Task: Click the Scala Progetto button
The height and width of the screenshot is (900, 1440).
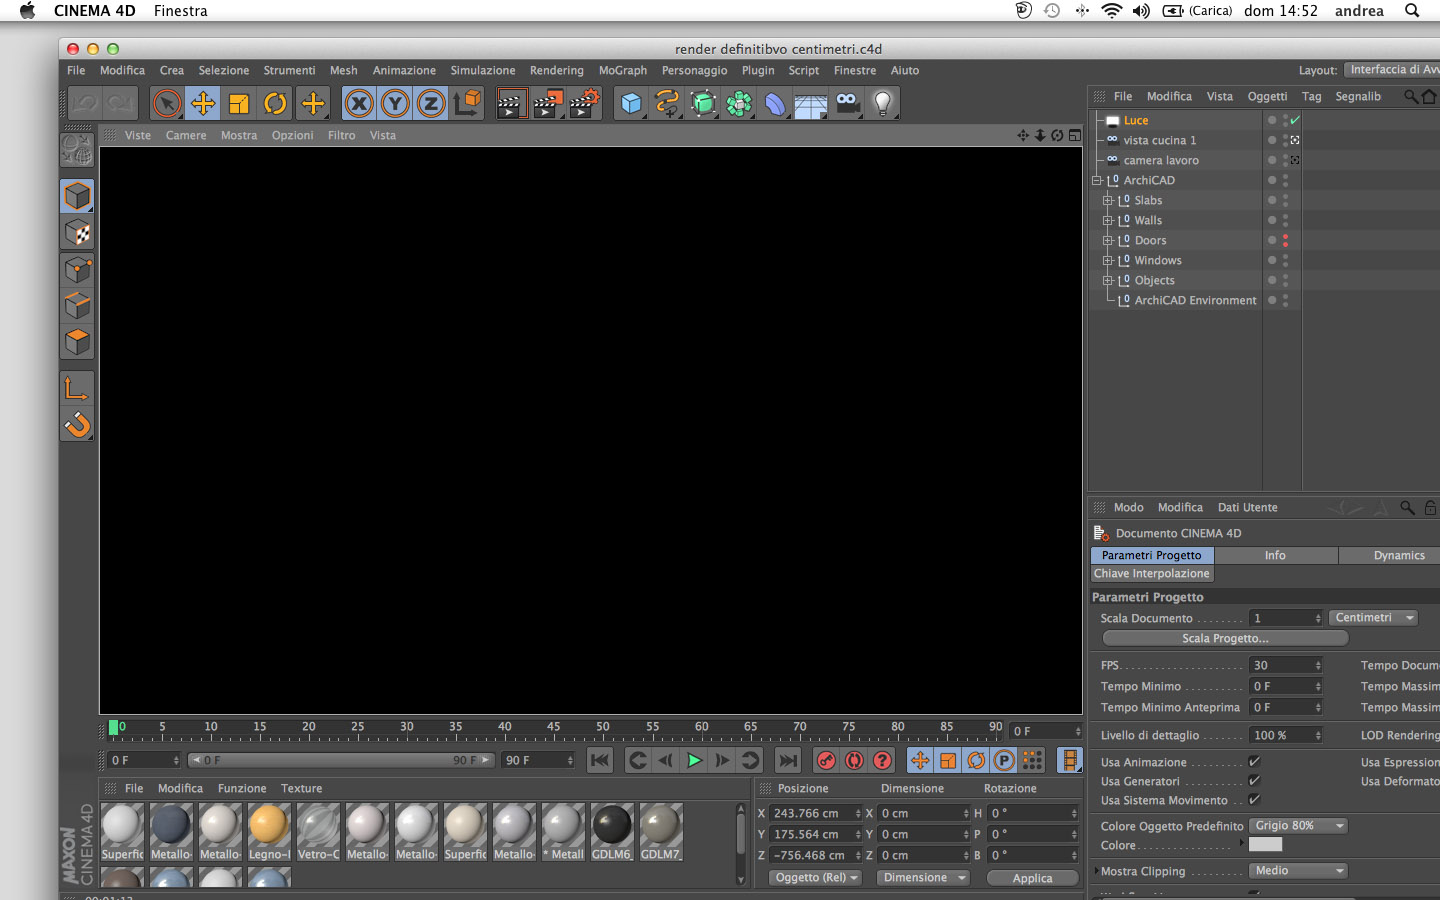Action: (1225, 638)
